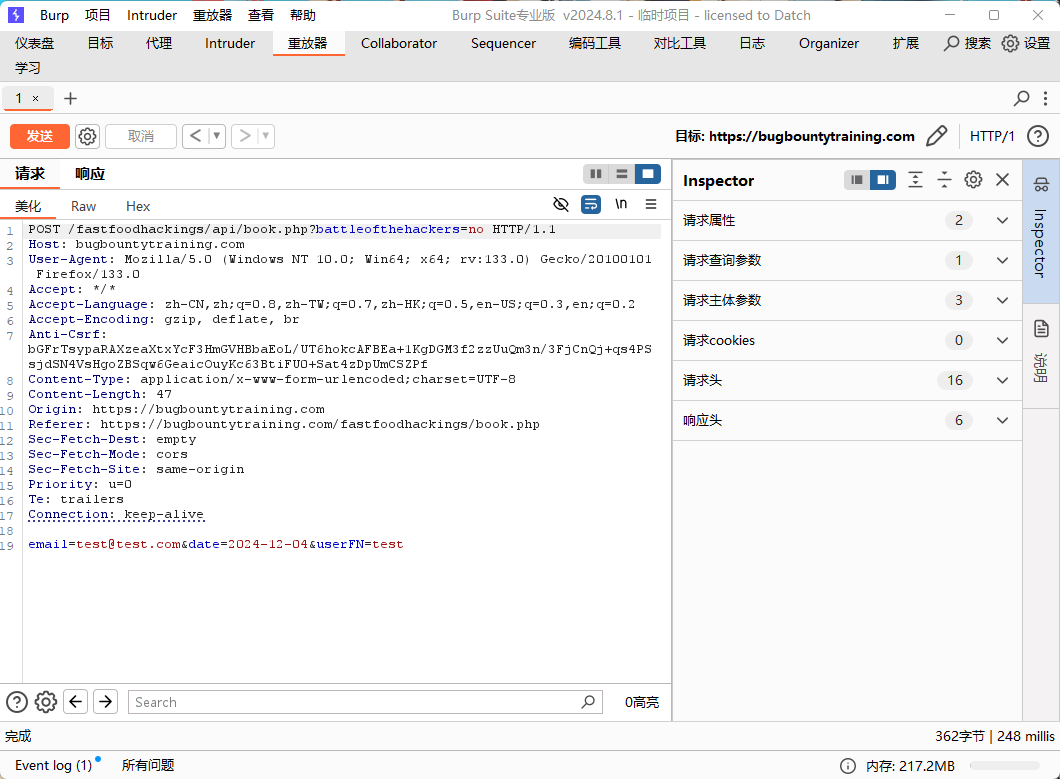Select the 美化 pretty view tab
The height and width of the screenshot is (779, 1060).
[x=28, y=206]
